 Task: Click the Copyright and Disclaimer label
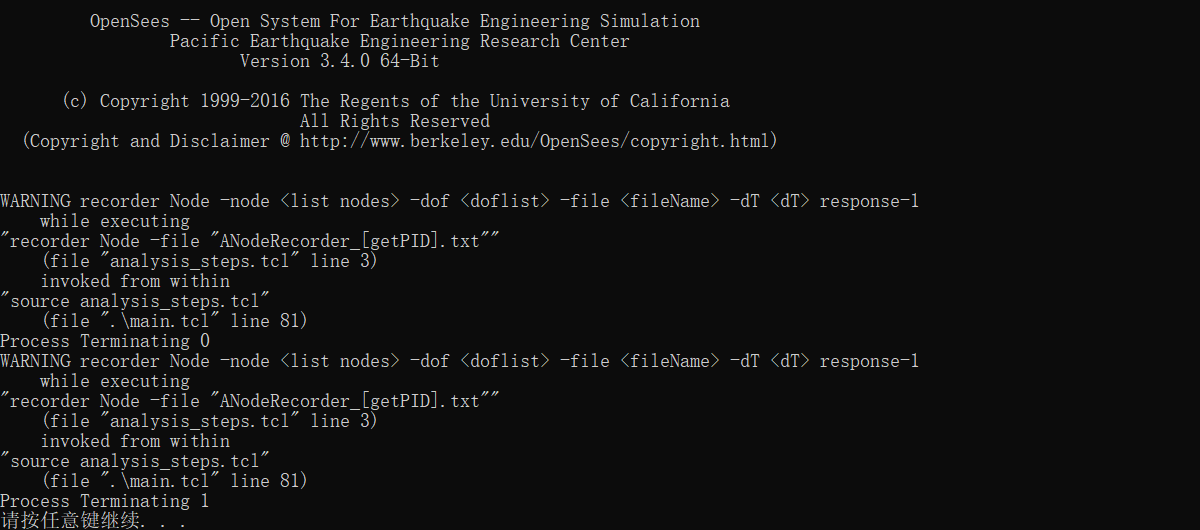[150, 141]
